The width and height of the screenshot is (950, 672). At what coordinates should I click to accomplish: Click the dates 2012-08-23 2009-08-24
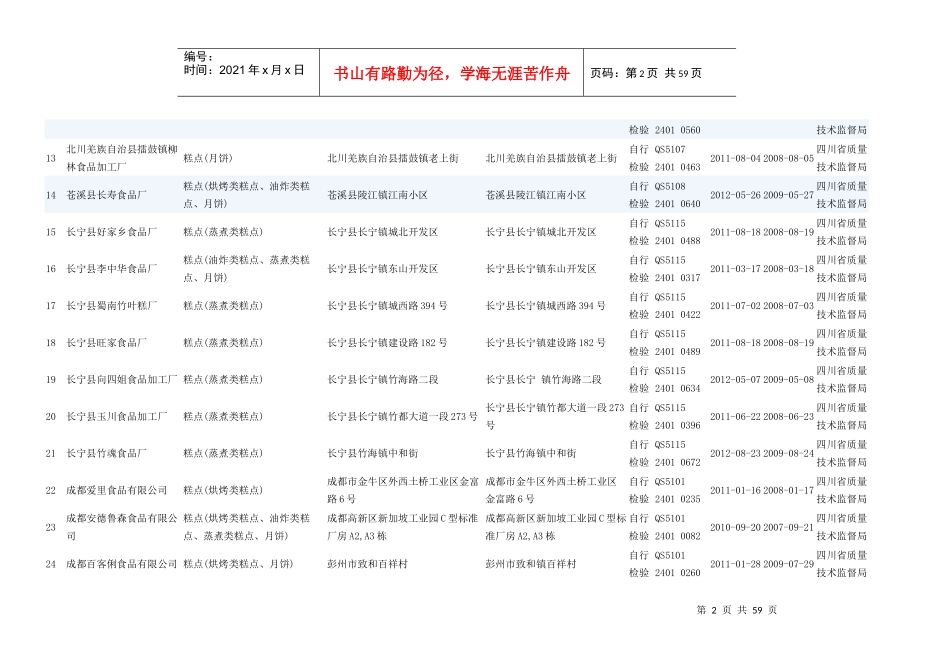pyautogui.click(x=762, y=453)
